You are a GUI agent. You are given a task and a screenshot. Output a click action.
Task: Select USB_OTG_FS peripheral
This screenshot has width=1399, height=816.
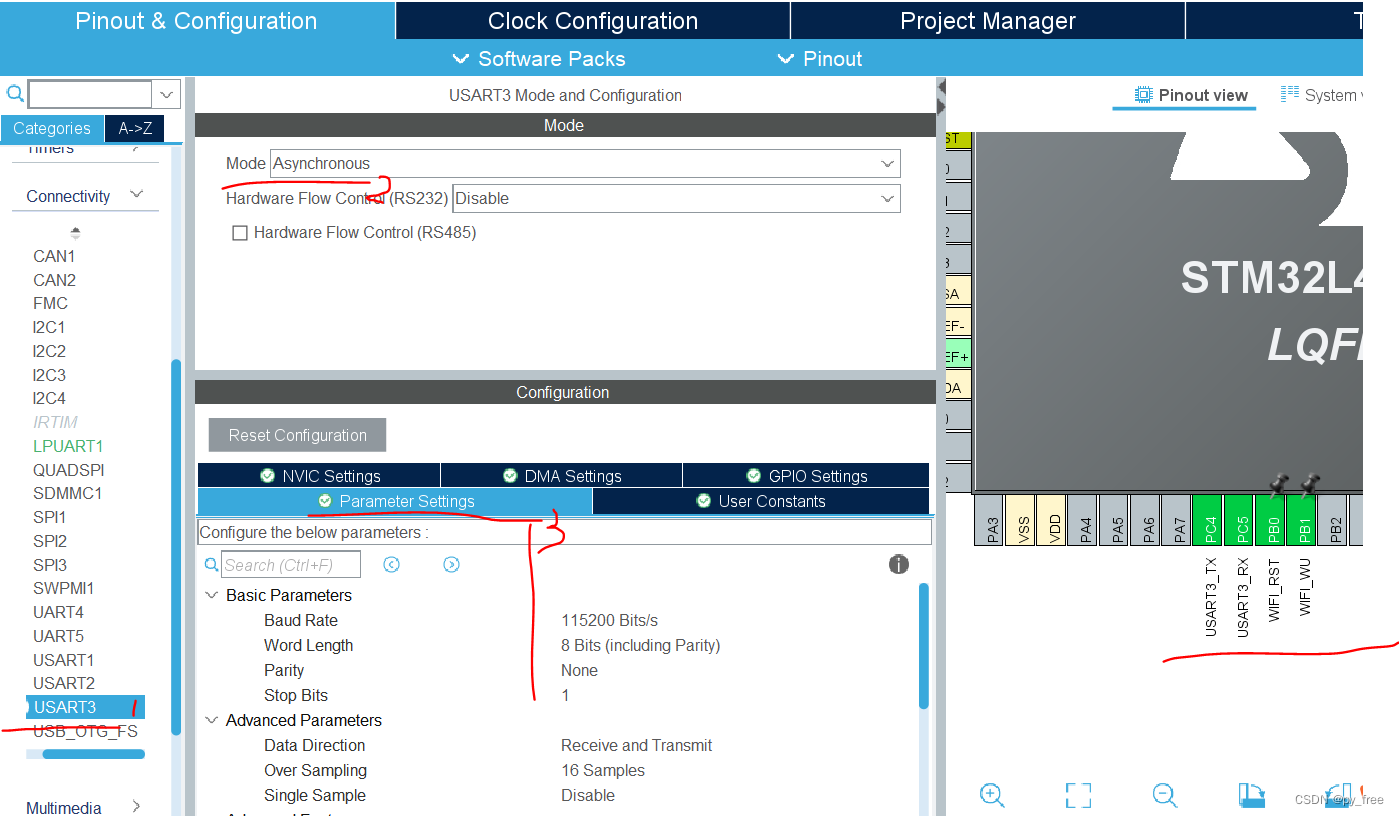click(85, 731)
